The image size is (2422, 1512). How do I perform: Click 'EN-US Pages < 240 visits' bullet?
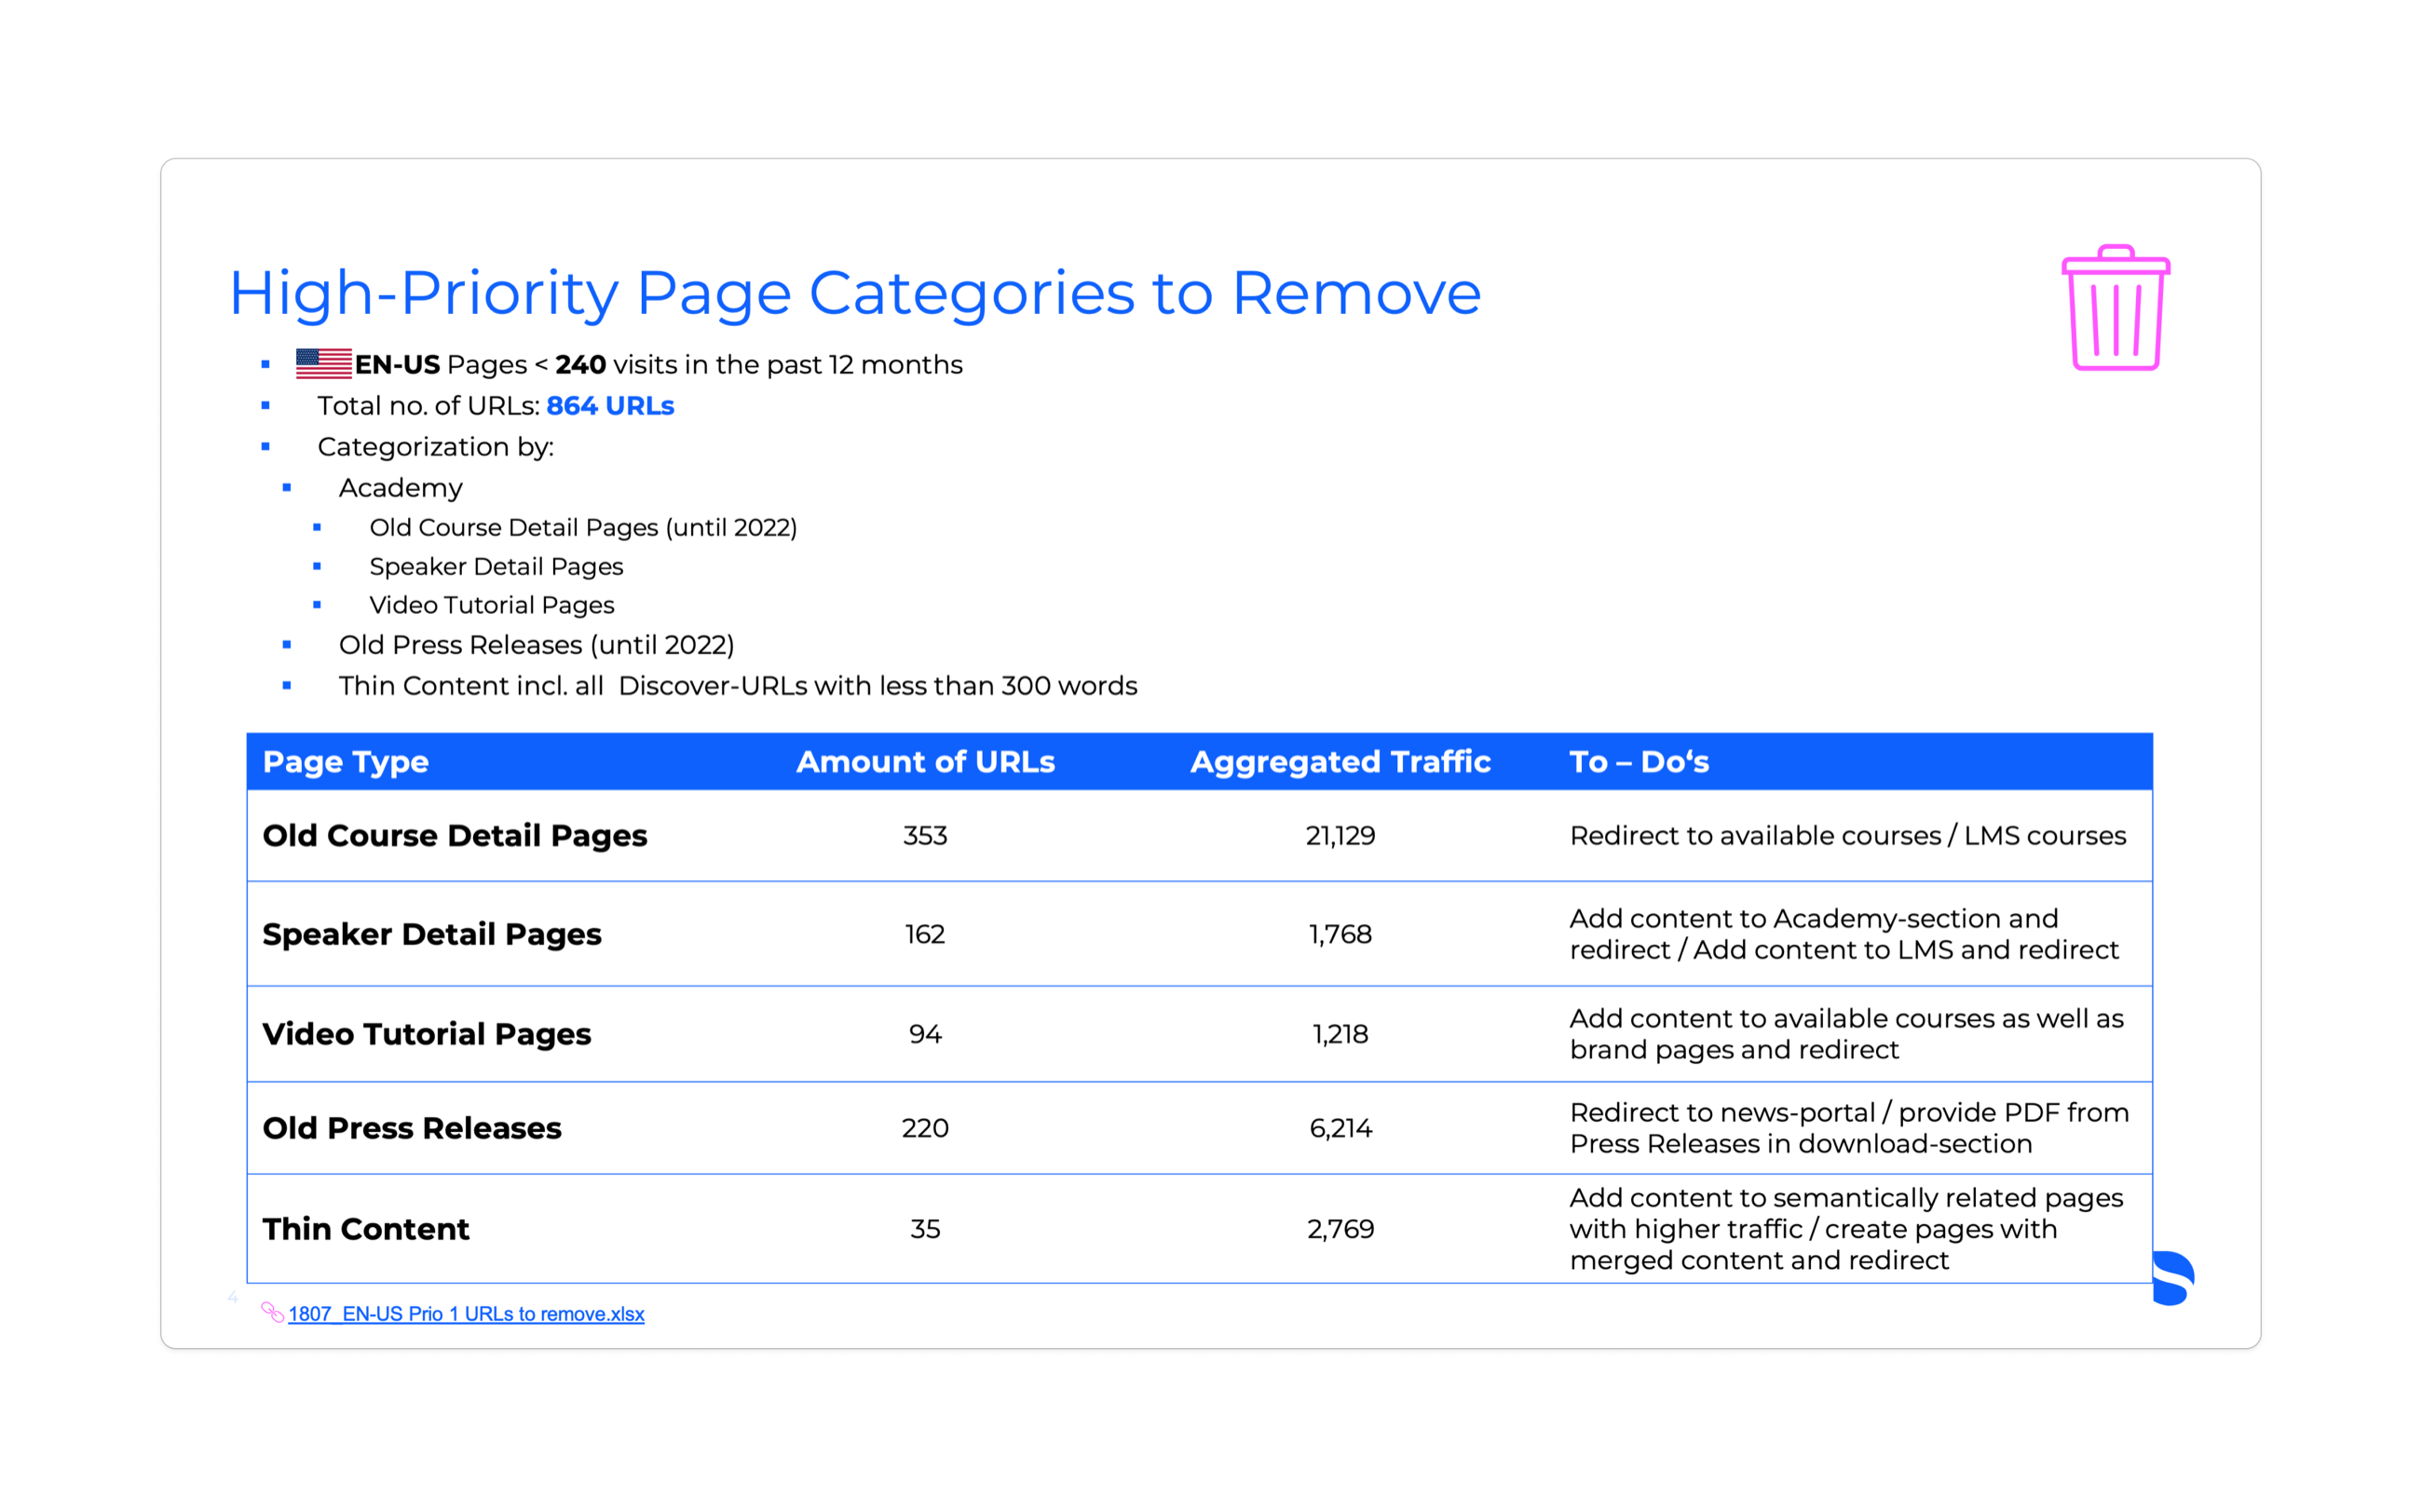659,365
